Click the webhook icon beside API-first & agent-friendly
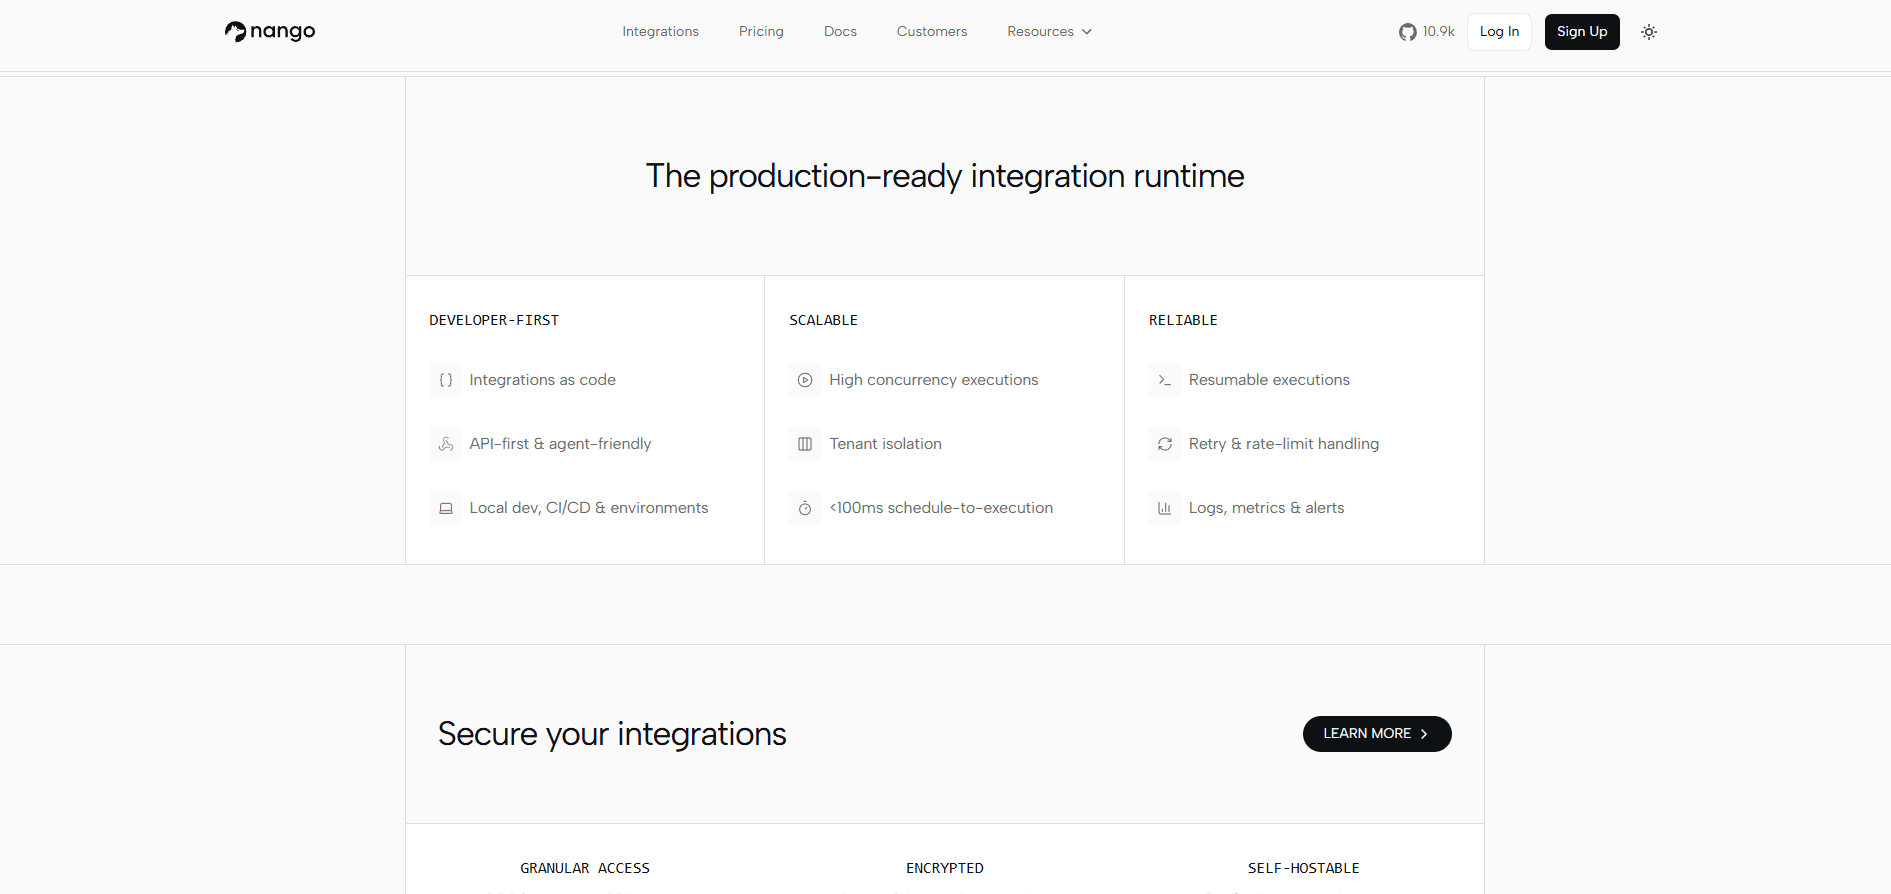 pyautogui.click(x=446, y=444)
